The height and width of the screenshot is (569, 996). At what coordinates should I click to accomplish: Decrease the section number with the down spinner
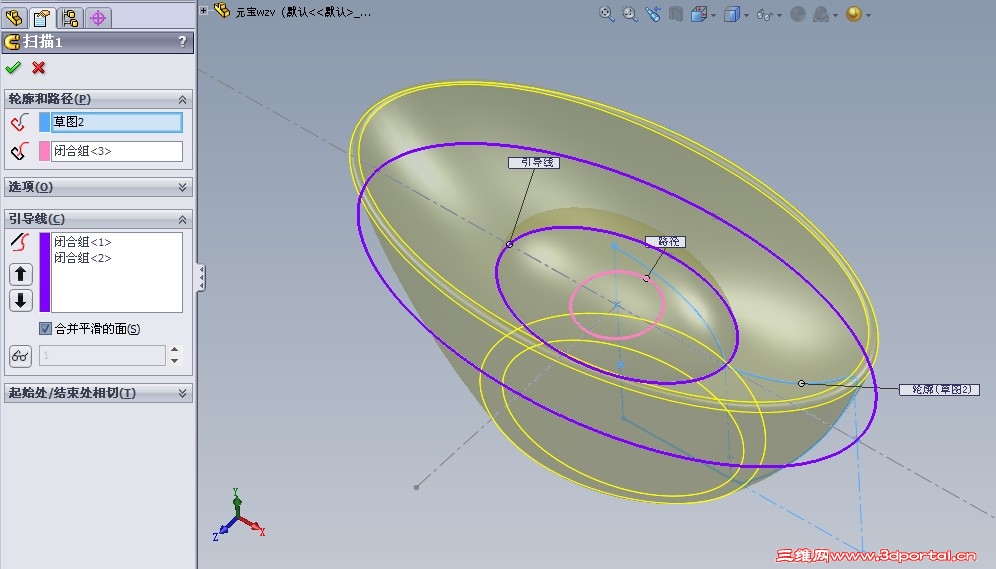point(175,361)
